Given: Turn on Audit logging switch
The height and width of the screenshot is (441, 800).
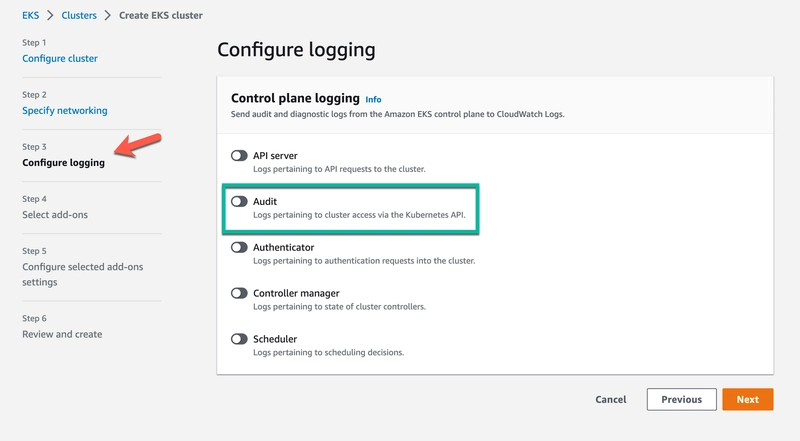Looking at the screenshot, I should (239, 201).
